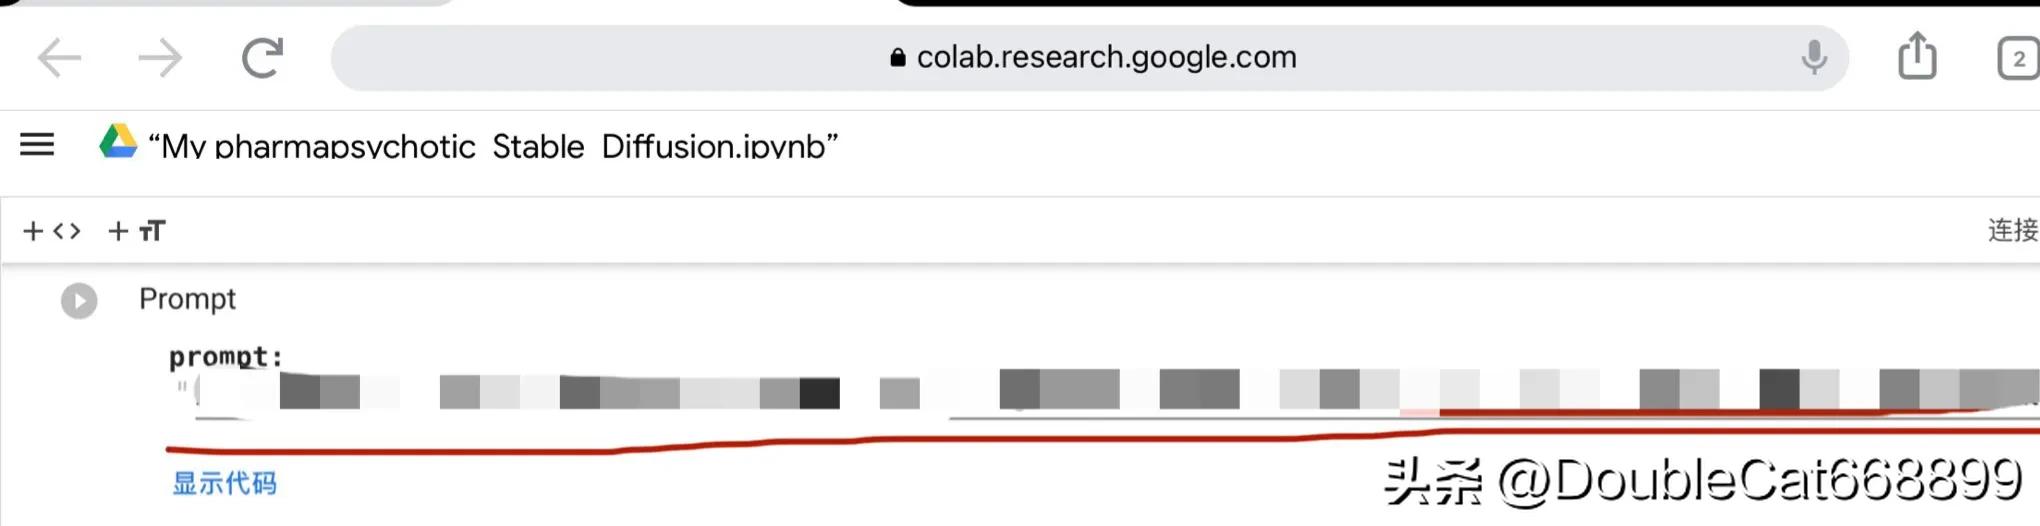Open the tab switcher showing 2 tabs
Image resolution: width=2040 pixels, height=526 pixels.
click(2018, 58)
